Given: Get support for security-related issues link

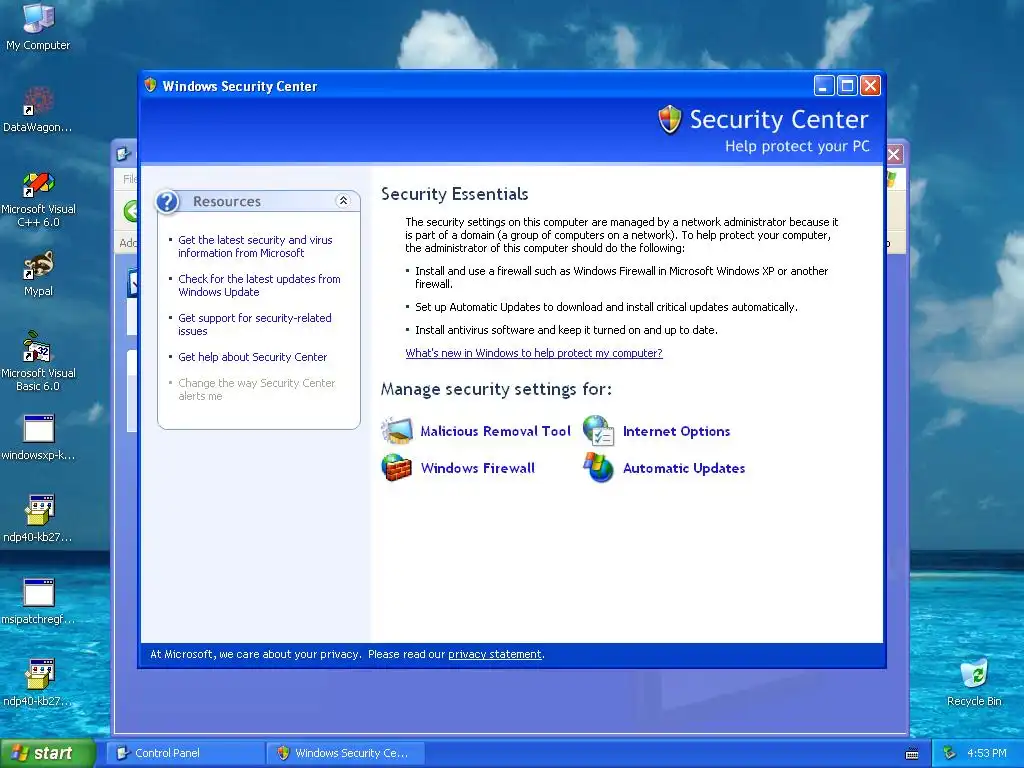Looking at the screenshot, I should click(x=255, y=325).
